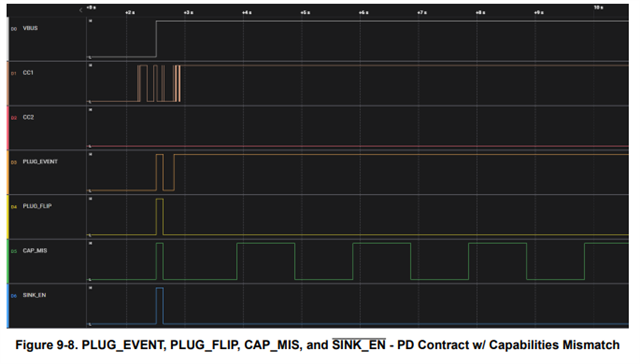The width and height of the screenshot is (640, 364).
Task: Select the D5 CAP_MIS channel label
Action: coord(29,251)
